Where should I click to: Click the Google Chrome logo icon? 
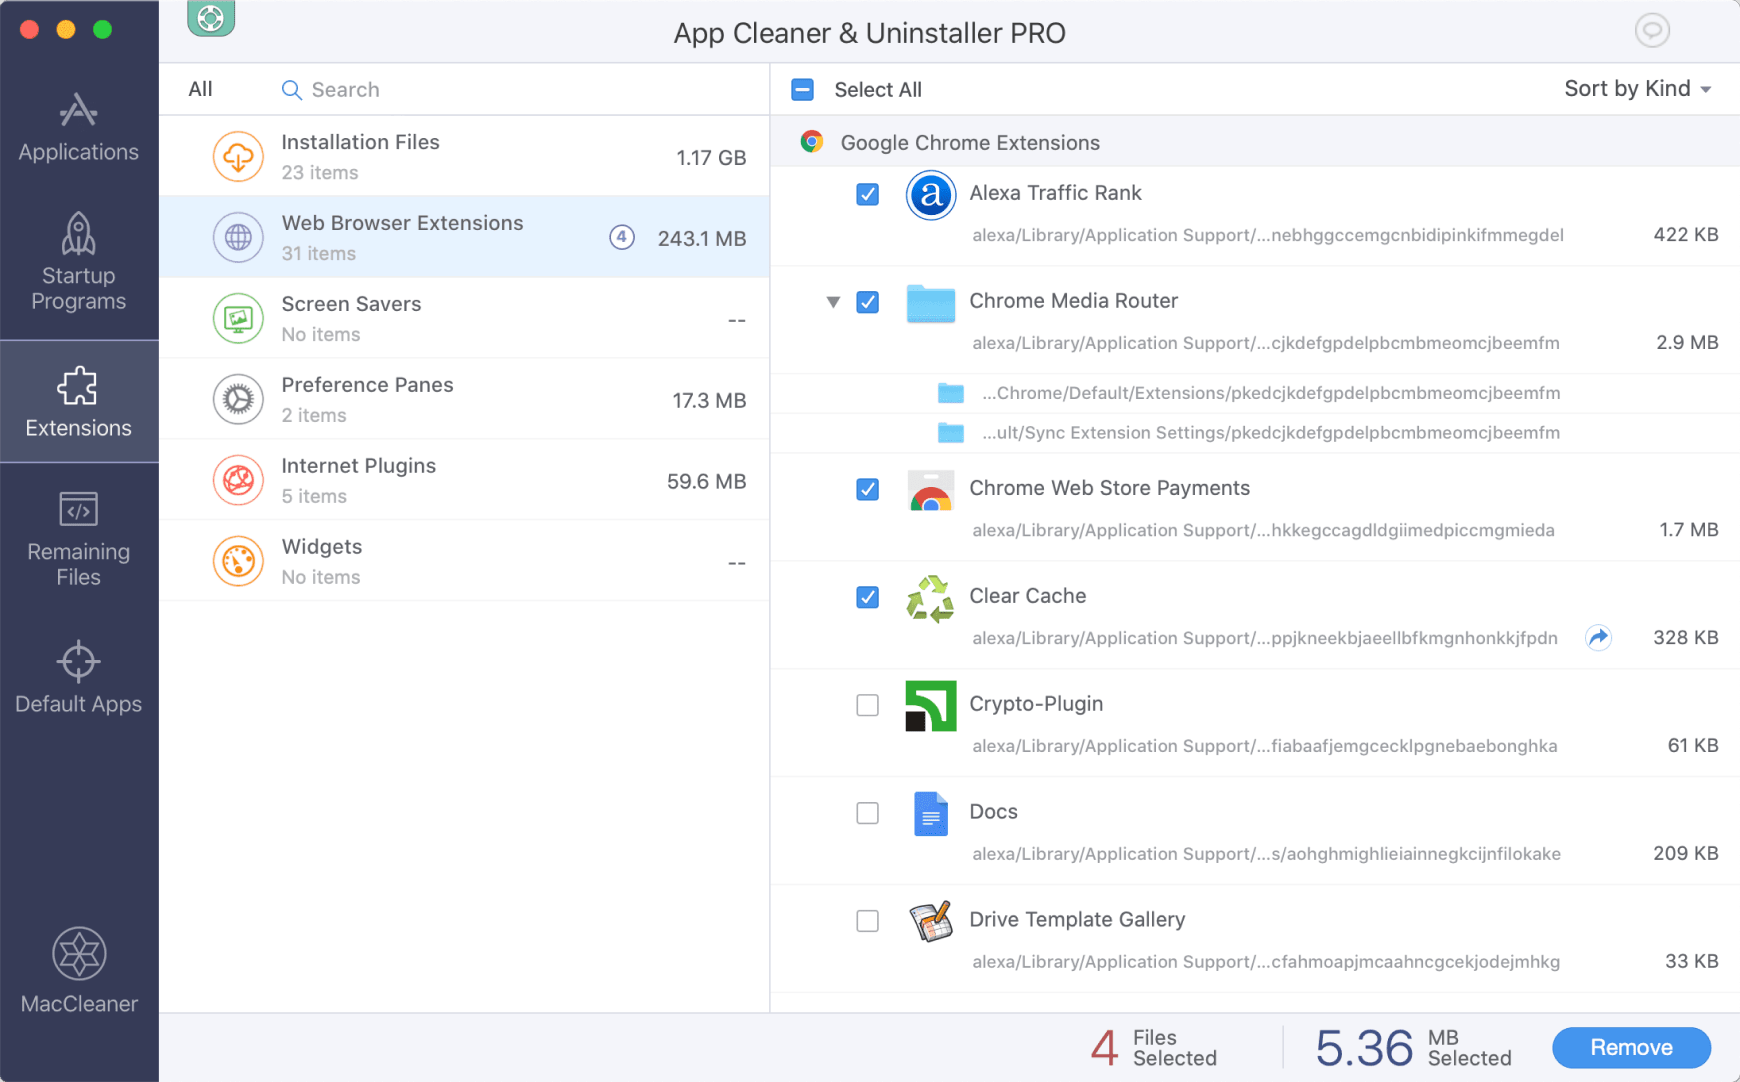(x=812, y=142)
